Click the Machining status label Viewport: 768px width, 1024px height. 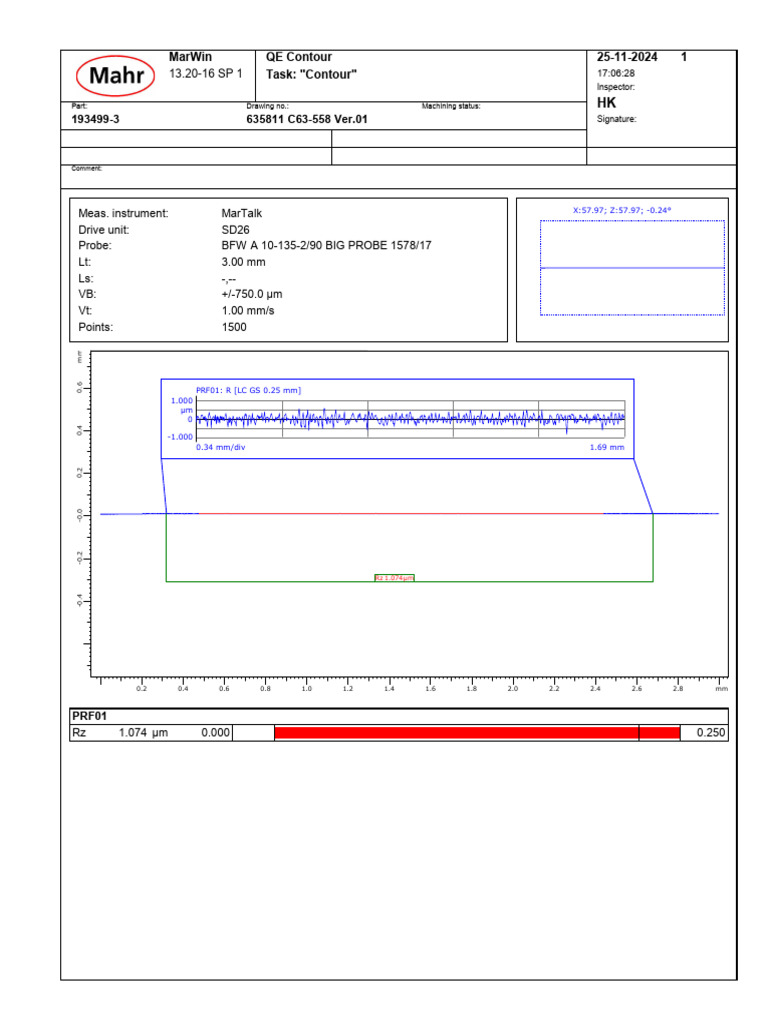[451, 106]
